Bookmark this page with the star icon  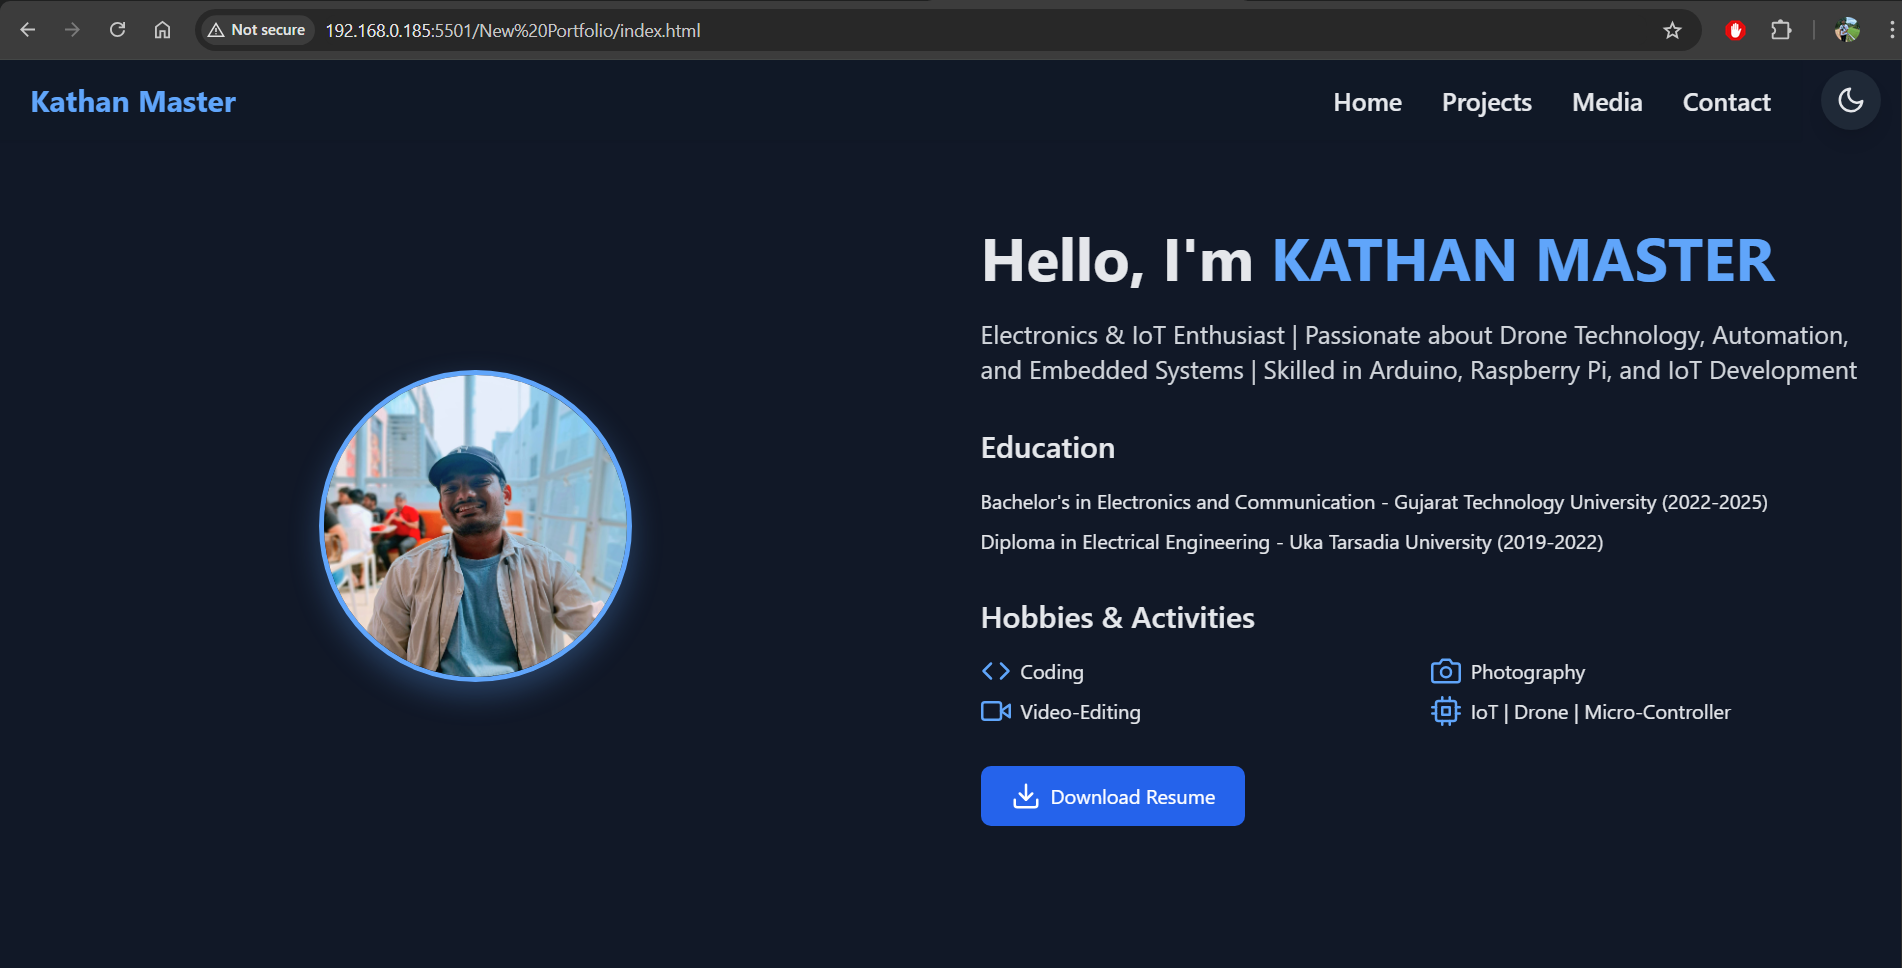pos(1672,30)
